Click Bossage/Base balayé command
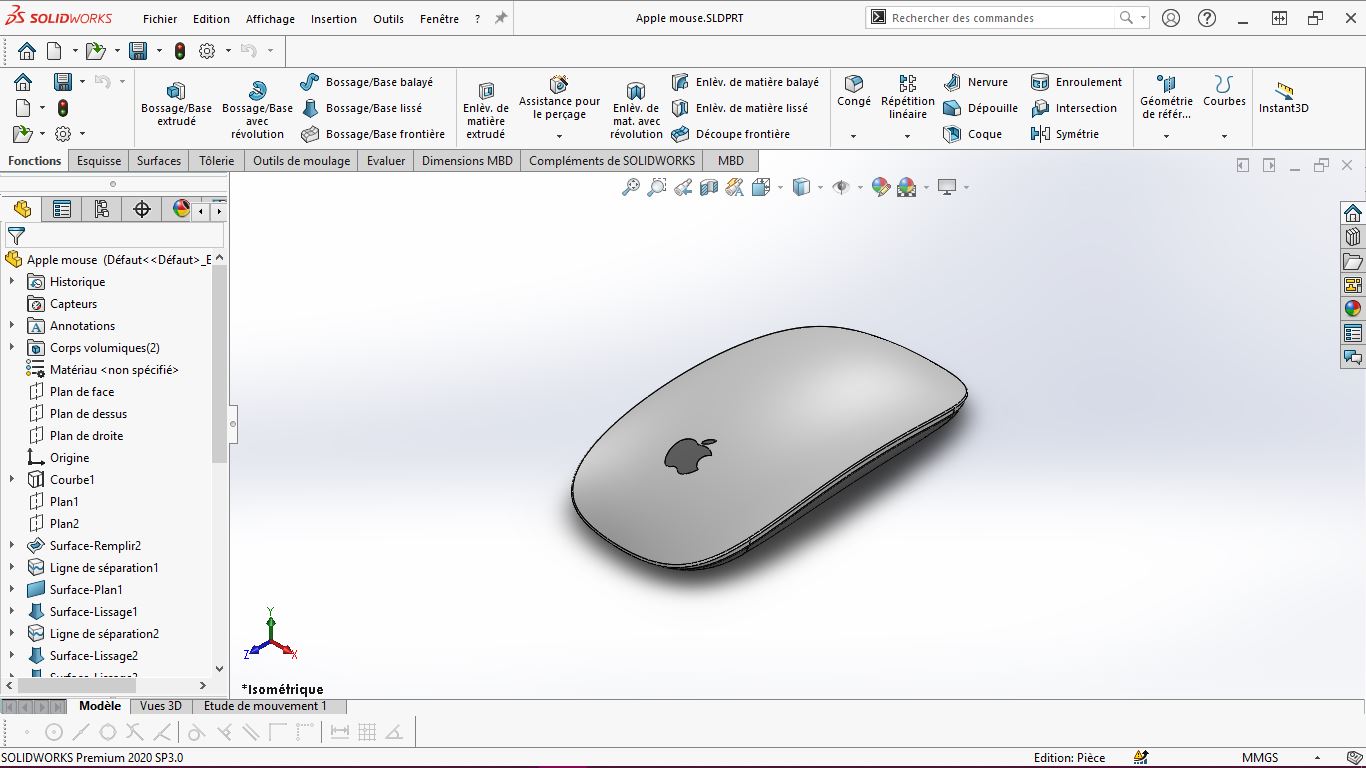The height and width of the screenshot is (768, 1366). pos(366,82)
